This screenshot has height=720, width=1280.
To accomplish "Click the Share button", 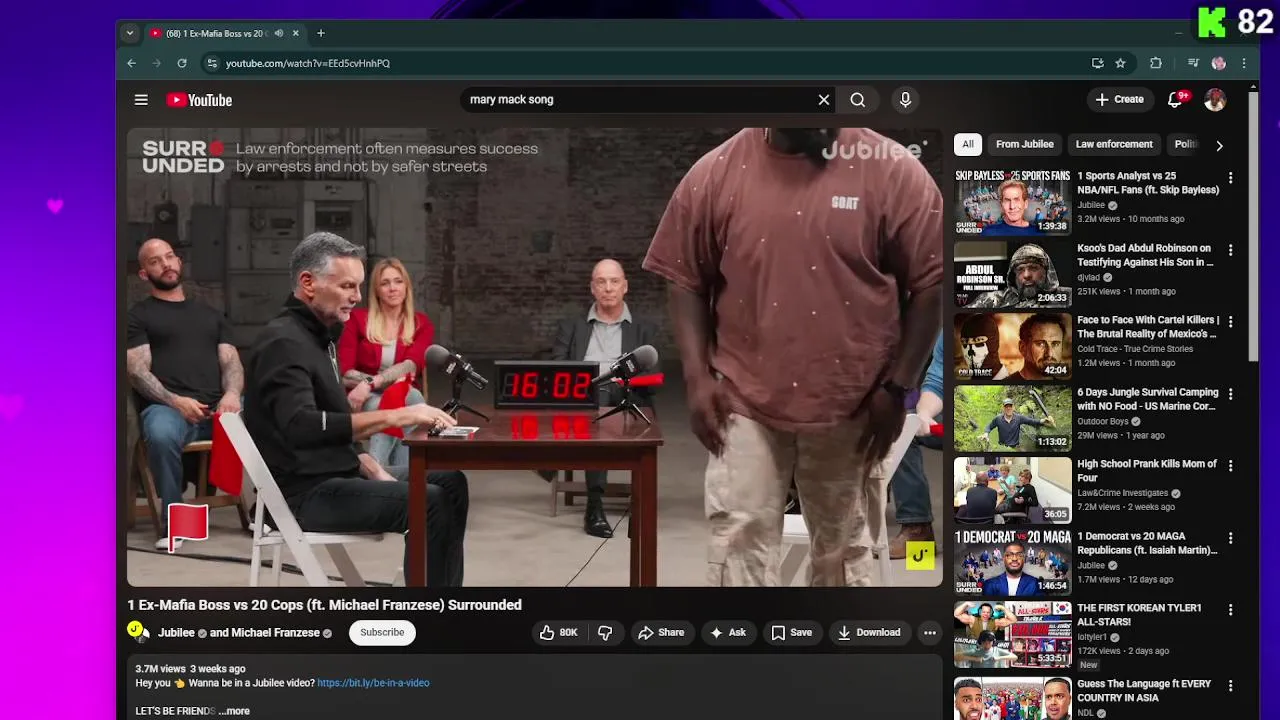I will point(661,633).
